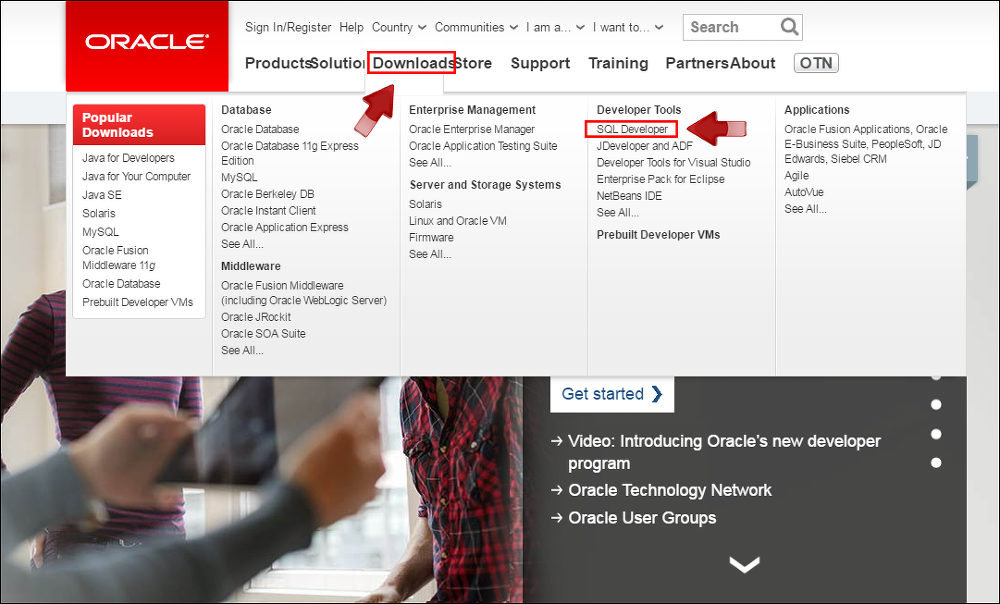Open the Downloads menu
The height and width of the screenshot is (604, 1000).
coord(411,63)
